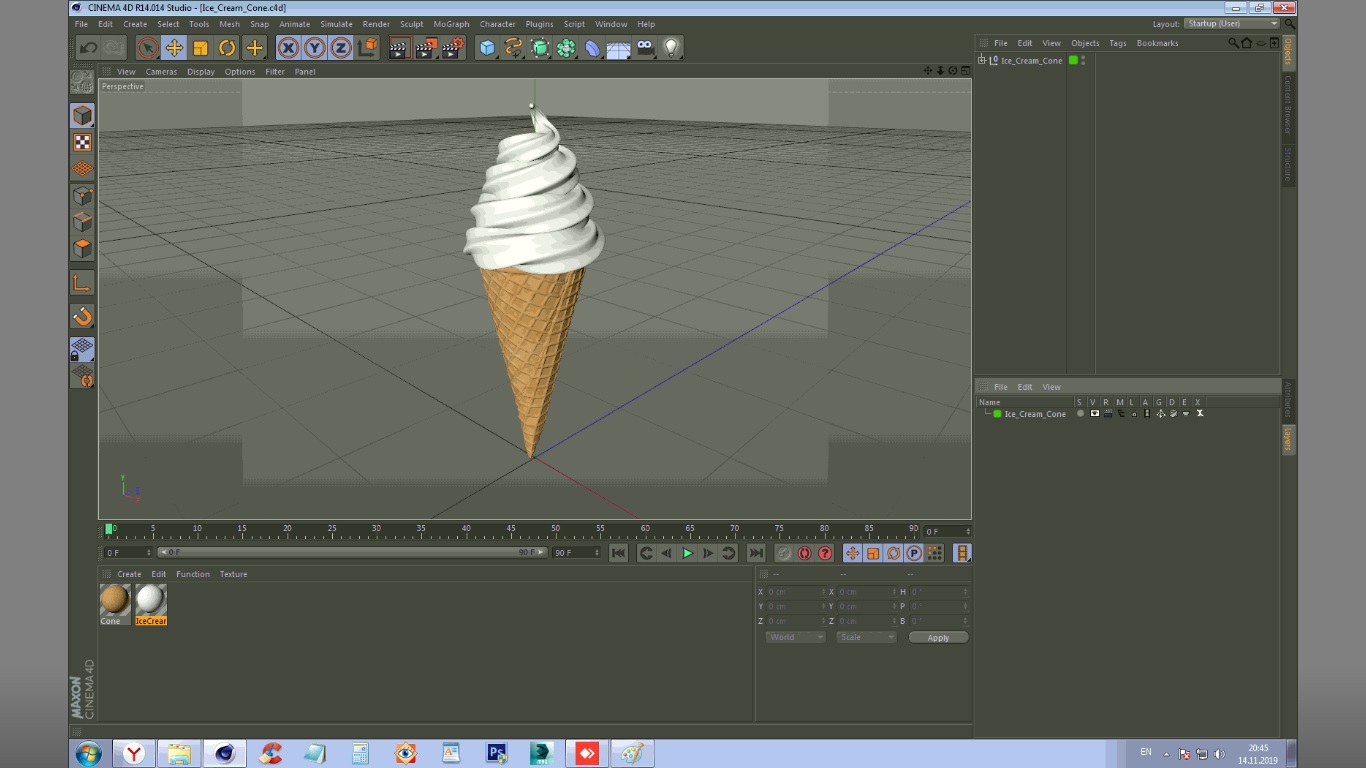Open the Windows Start button
Viewport: 1366px width, 768px height.
[88, 753]
